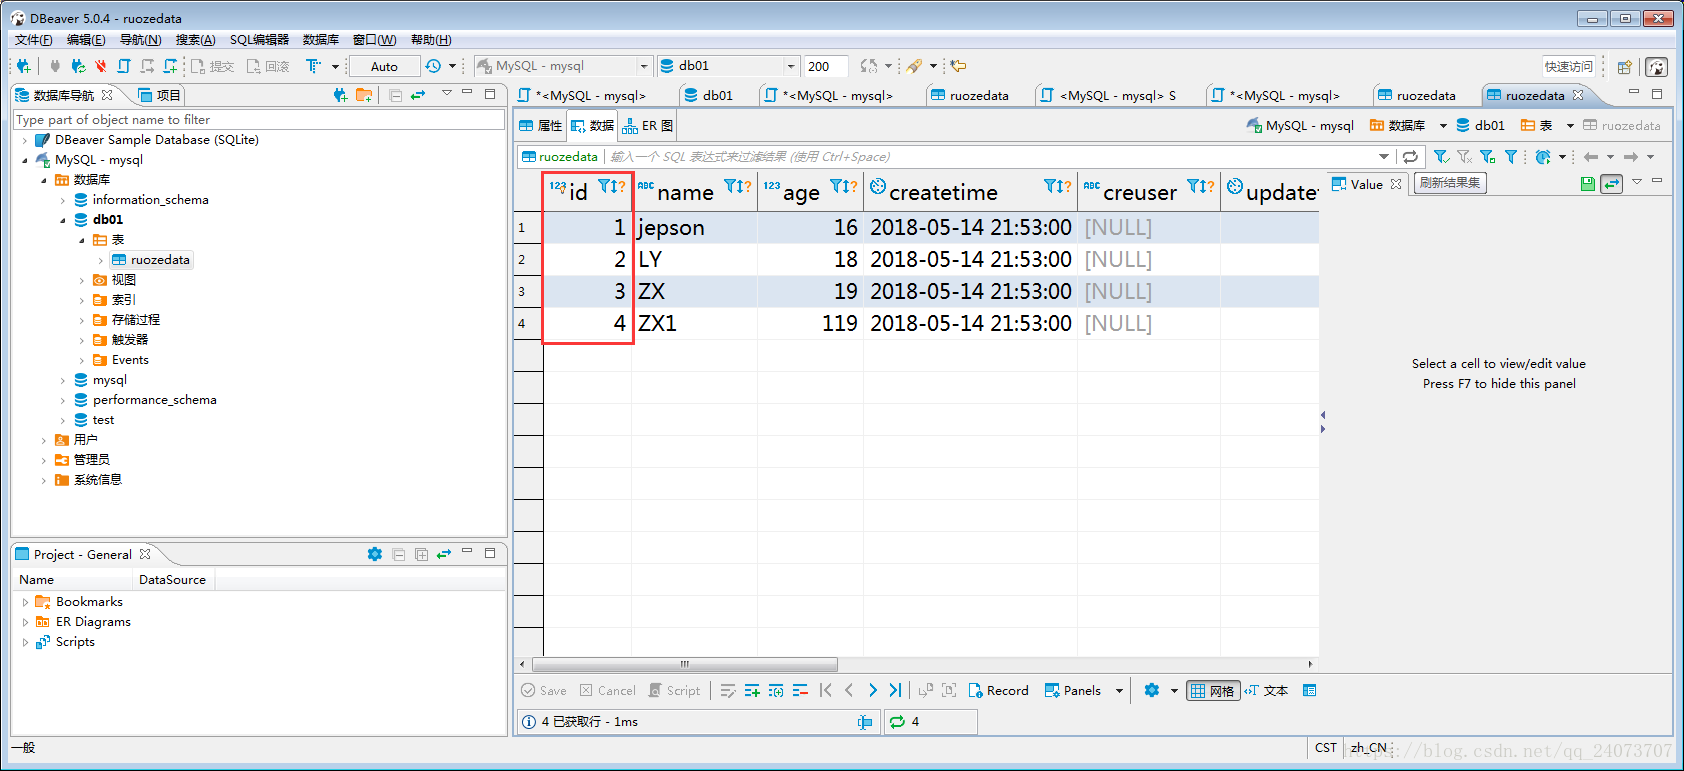The image size is (1684, 771).
Task: Select ruozedata table in the tree
Action: [151, 260]
